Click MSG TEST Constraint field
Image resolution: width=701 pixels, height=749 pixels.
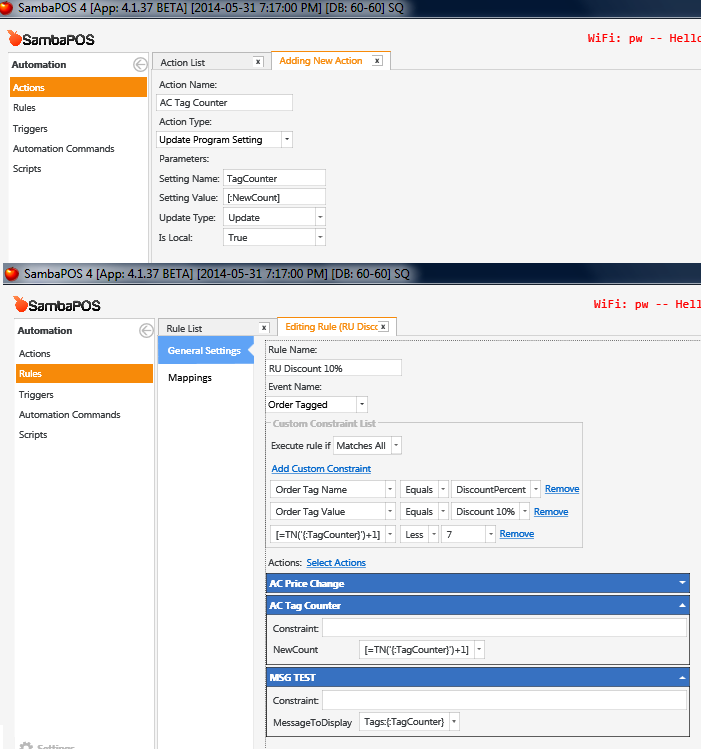pos(504,700)
